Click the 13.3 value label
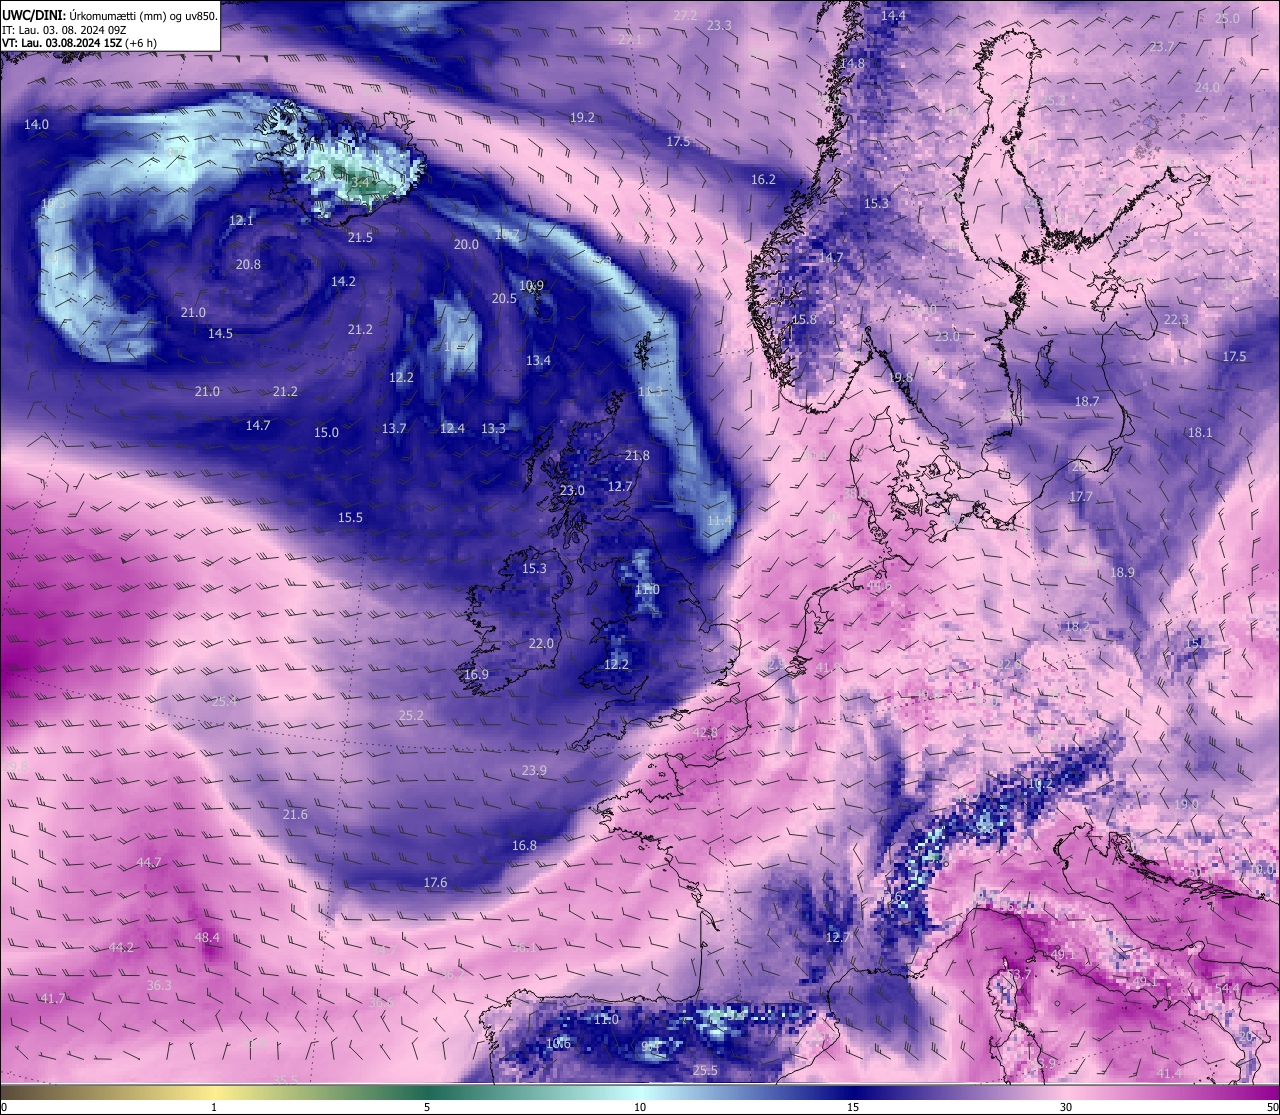Image resolution: width=1280 pixels, height=1115 pixels. point(493,428)
